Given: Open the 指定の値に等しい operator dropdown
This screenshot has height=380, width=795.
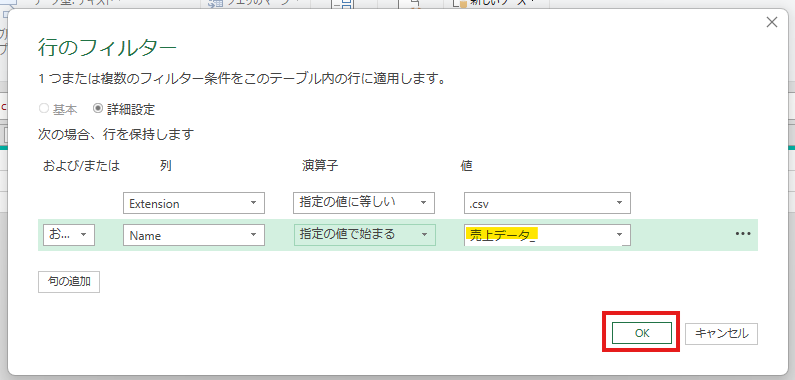Looking at the screenshot, I should coord(364,203).
